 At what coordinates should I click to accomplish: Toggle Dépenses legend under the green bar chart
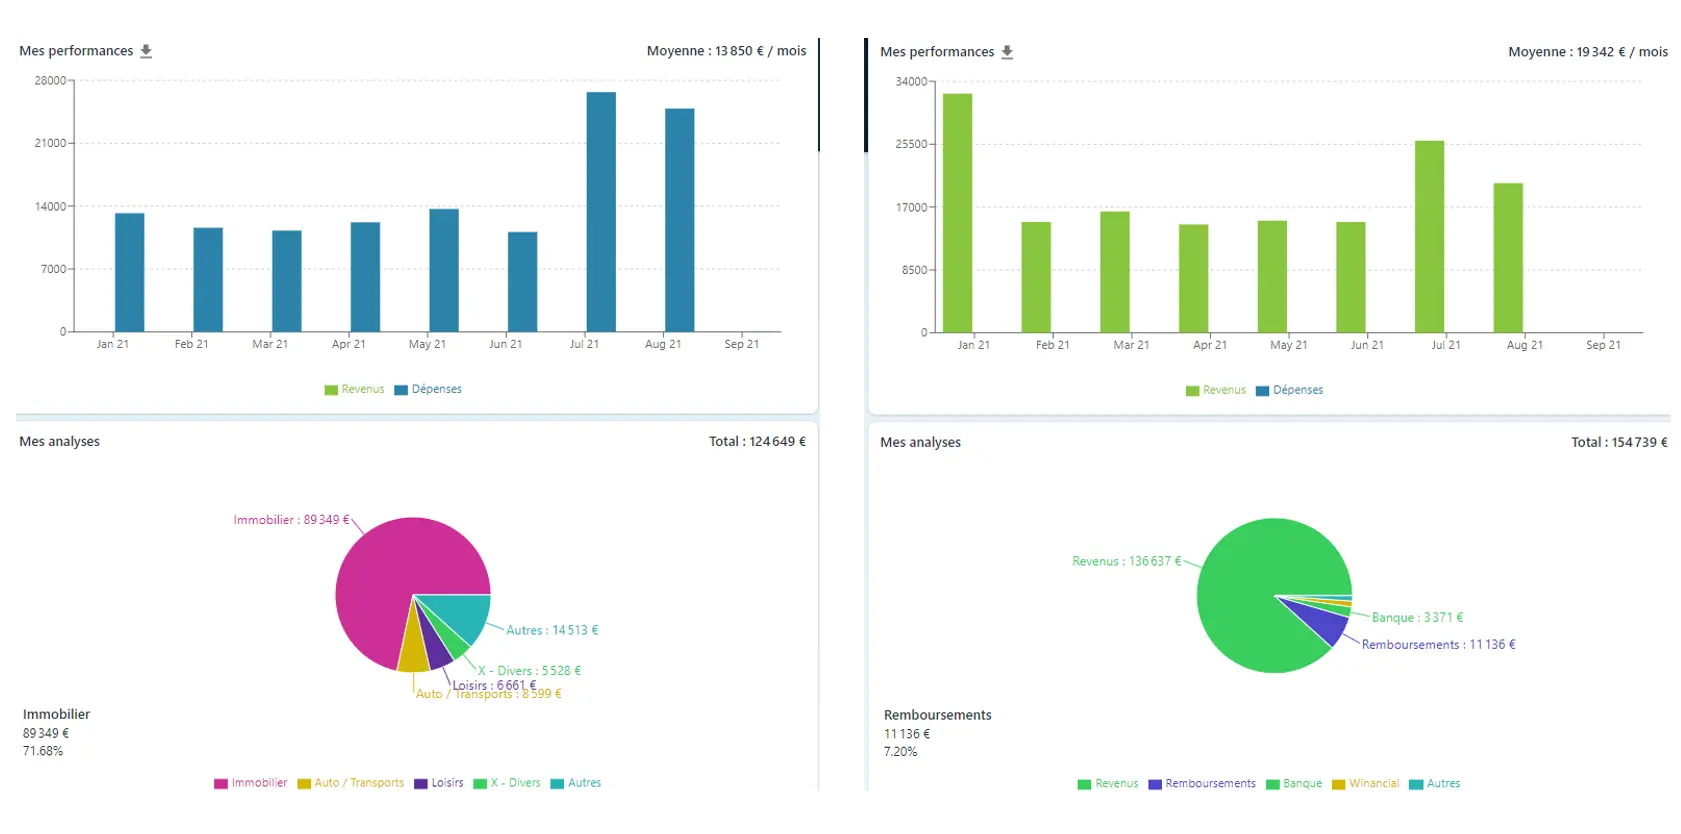coord(1289,390)
